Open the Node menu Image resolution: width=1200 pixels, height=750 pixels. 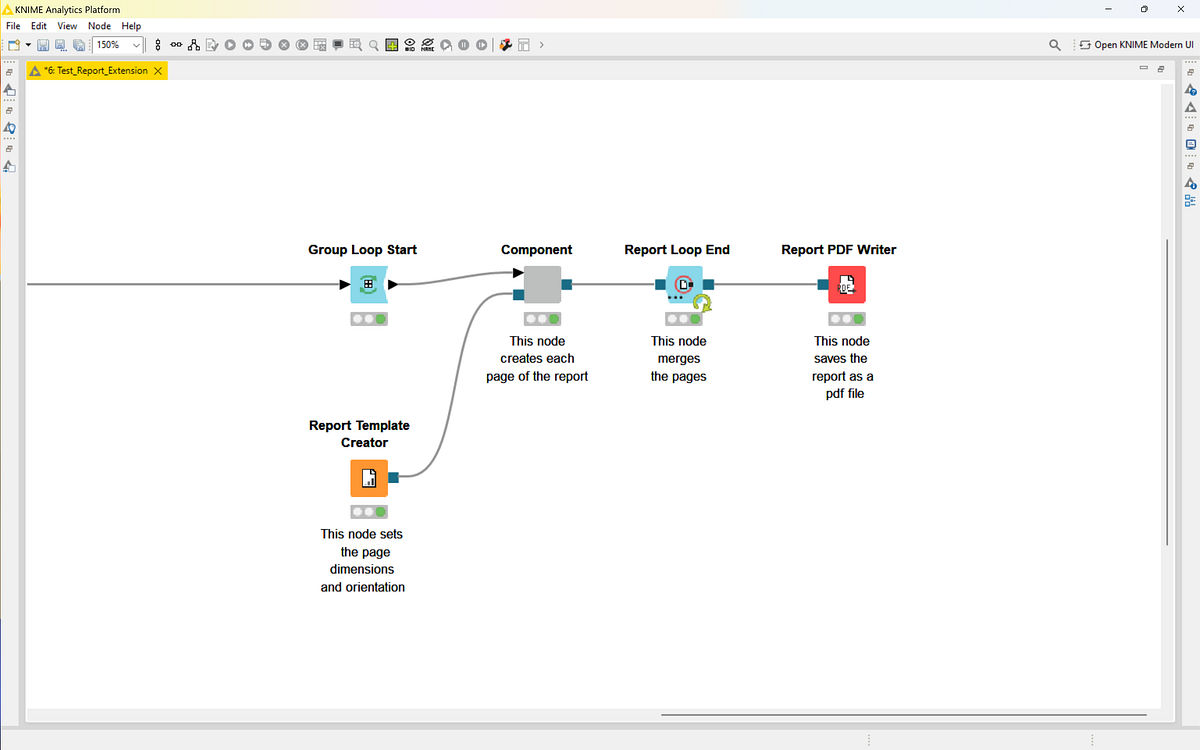[99, 26]
